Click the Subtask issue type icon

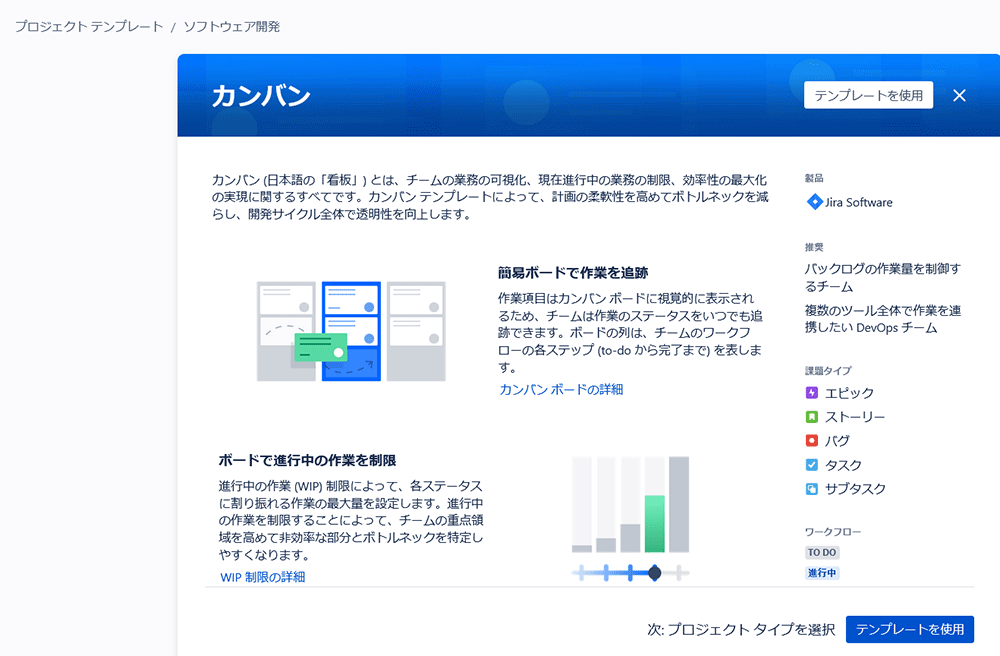pyautogui.click(x=812, y=489)
